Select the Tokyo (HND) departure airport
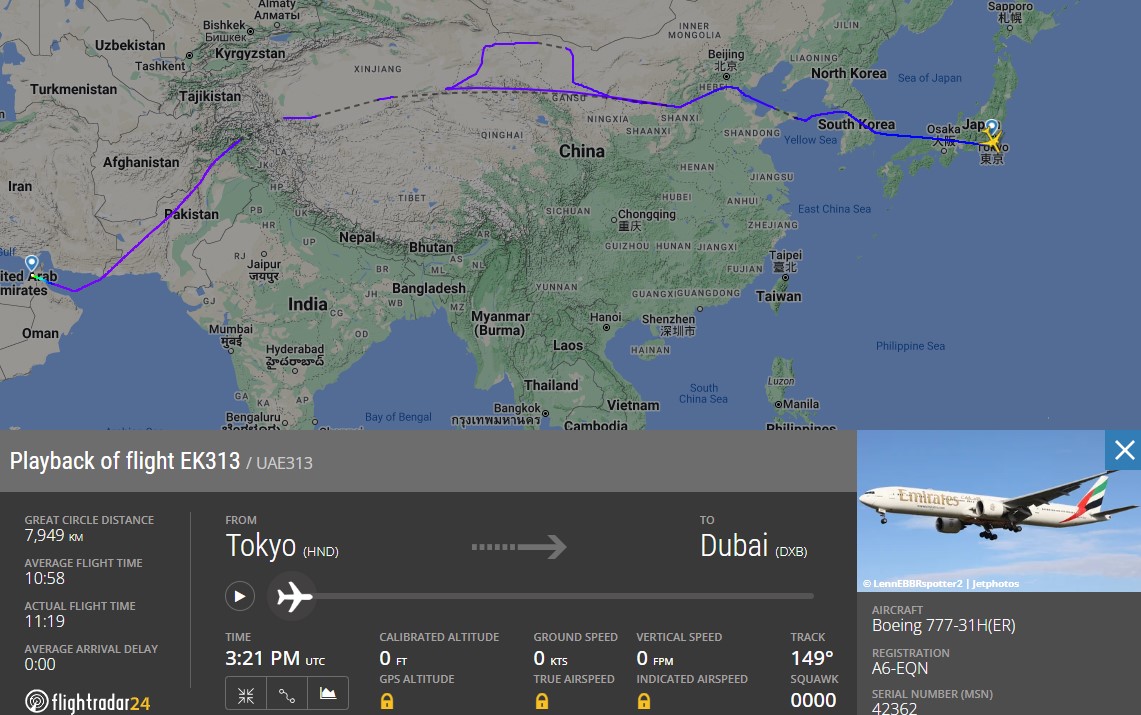This screenshot has width=1141, height=715. pos(282,546)
